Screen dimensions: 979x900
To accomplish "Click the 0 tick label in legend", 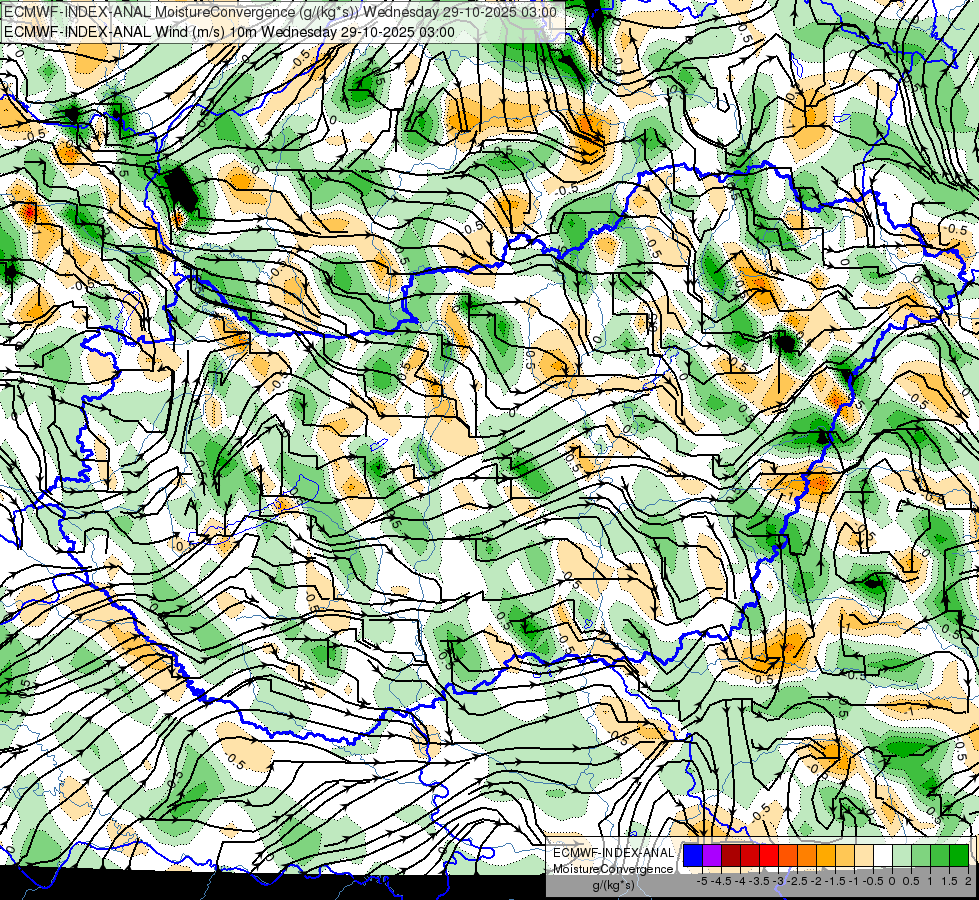I will [x=892, y=881].
